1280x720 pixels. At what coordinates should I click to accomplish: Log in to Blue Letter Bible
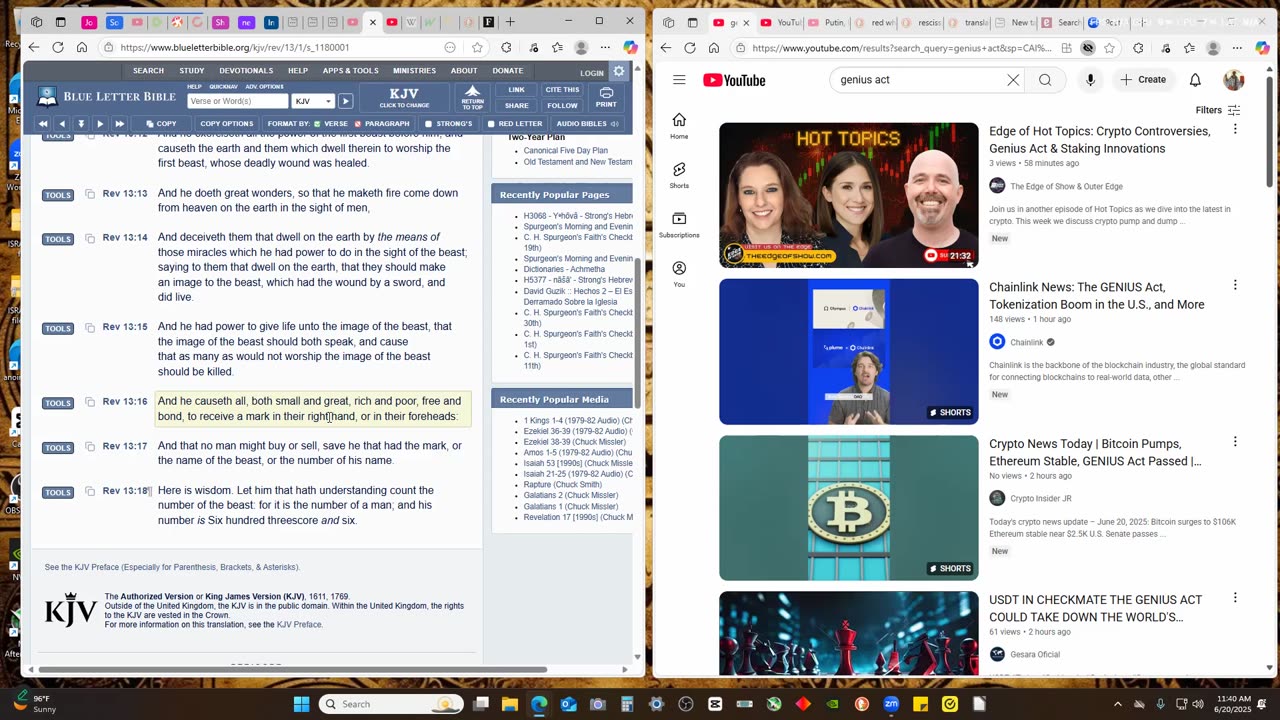[x=592, y=73]
